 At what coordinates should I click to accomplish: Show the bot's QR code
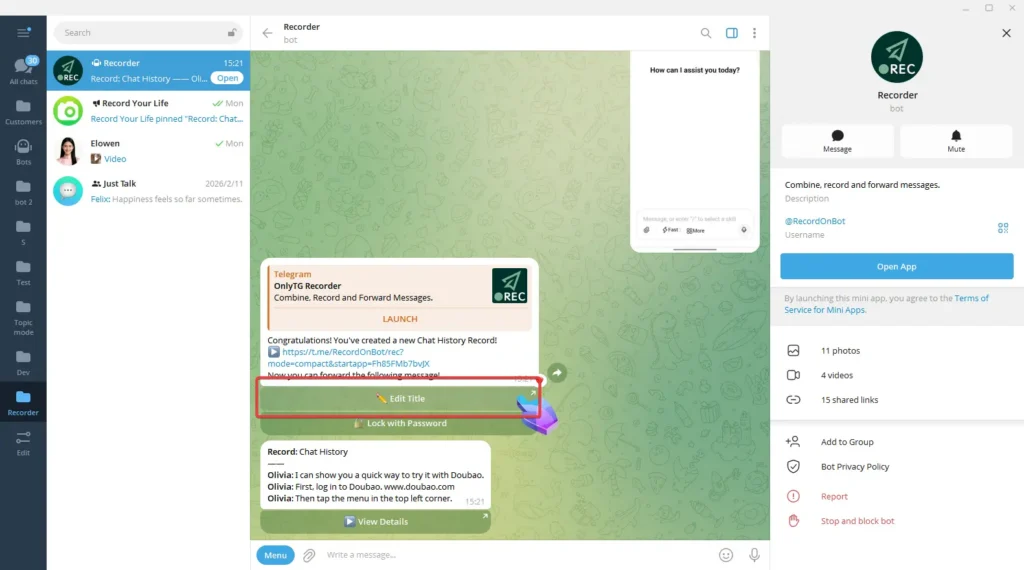(x=1002, y=228)
